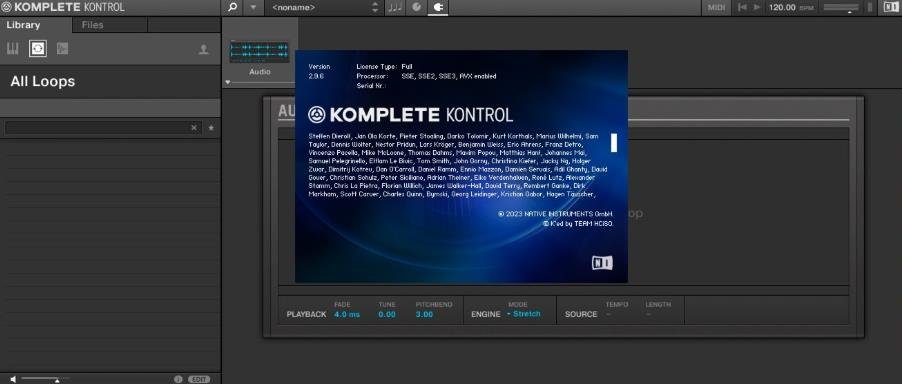Click the FADE value 4.0 ms

(347, 314)
